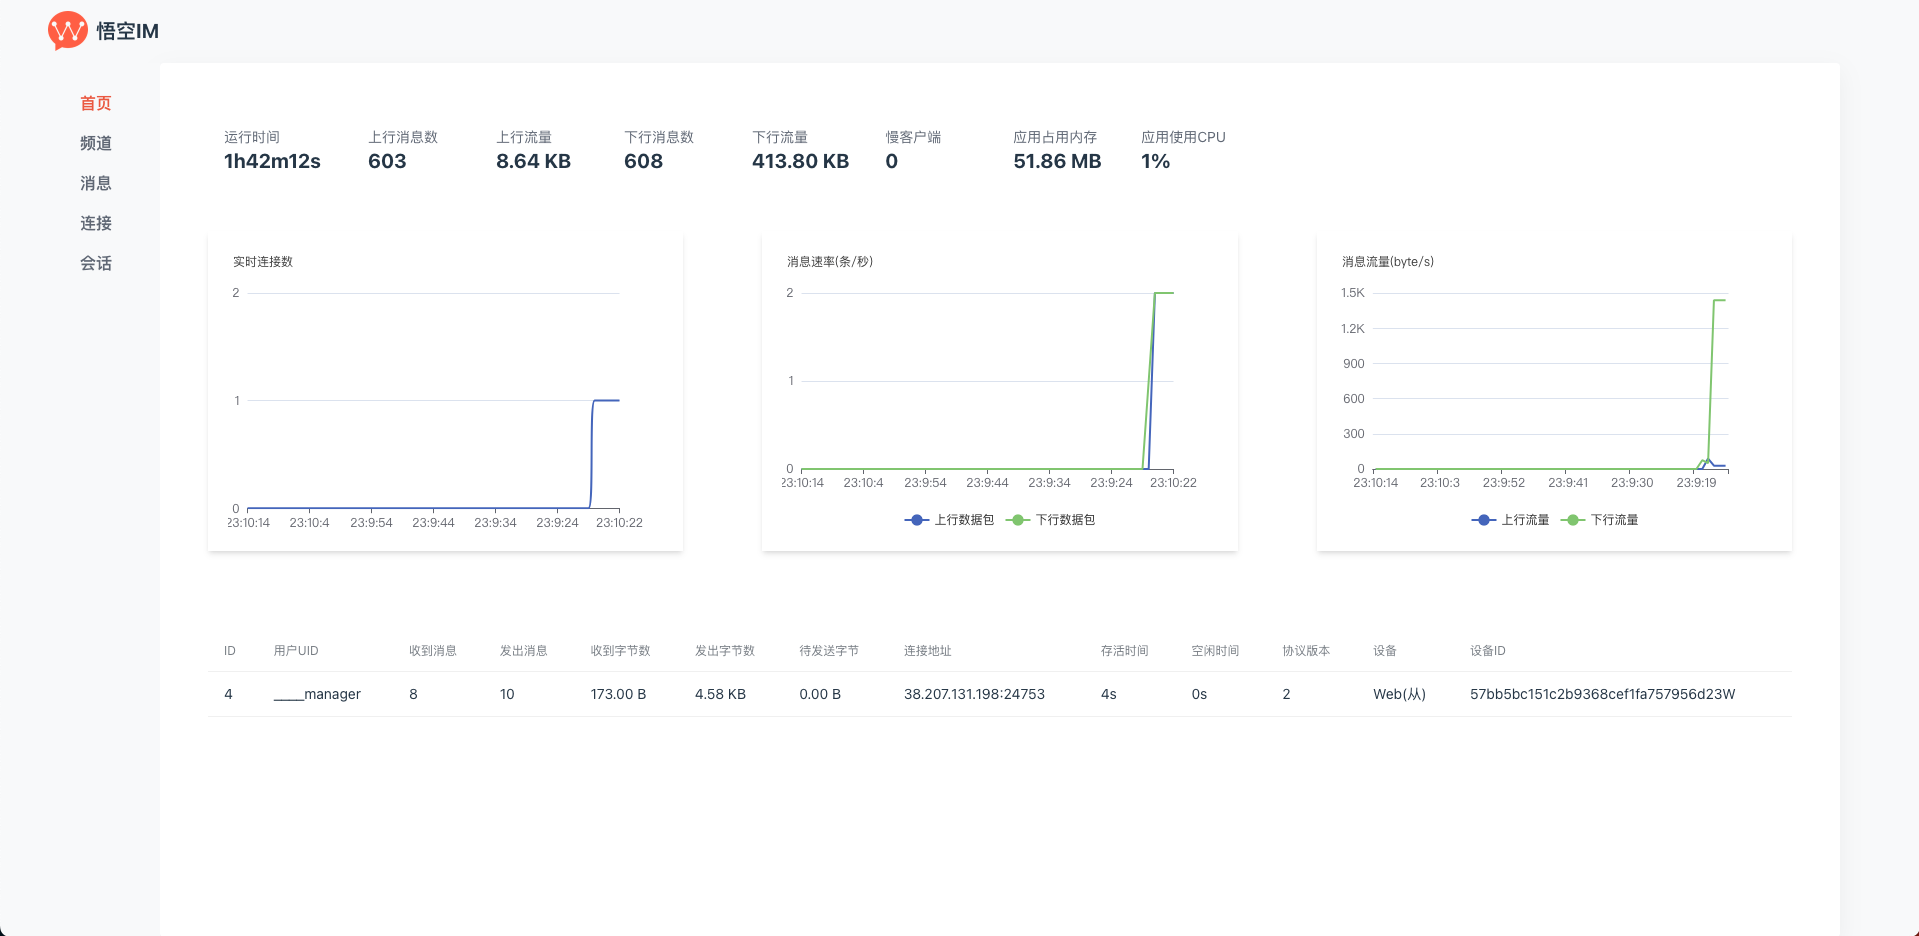Screen dimensions: 1919x936
Task: Click the 存活时间 column header
Action: pos(1124,651)
